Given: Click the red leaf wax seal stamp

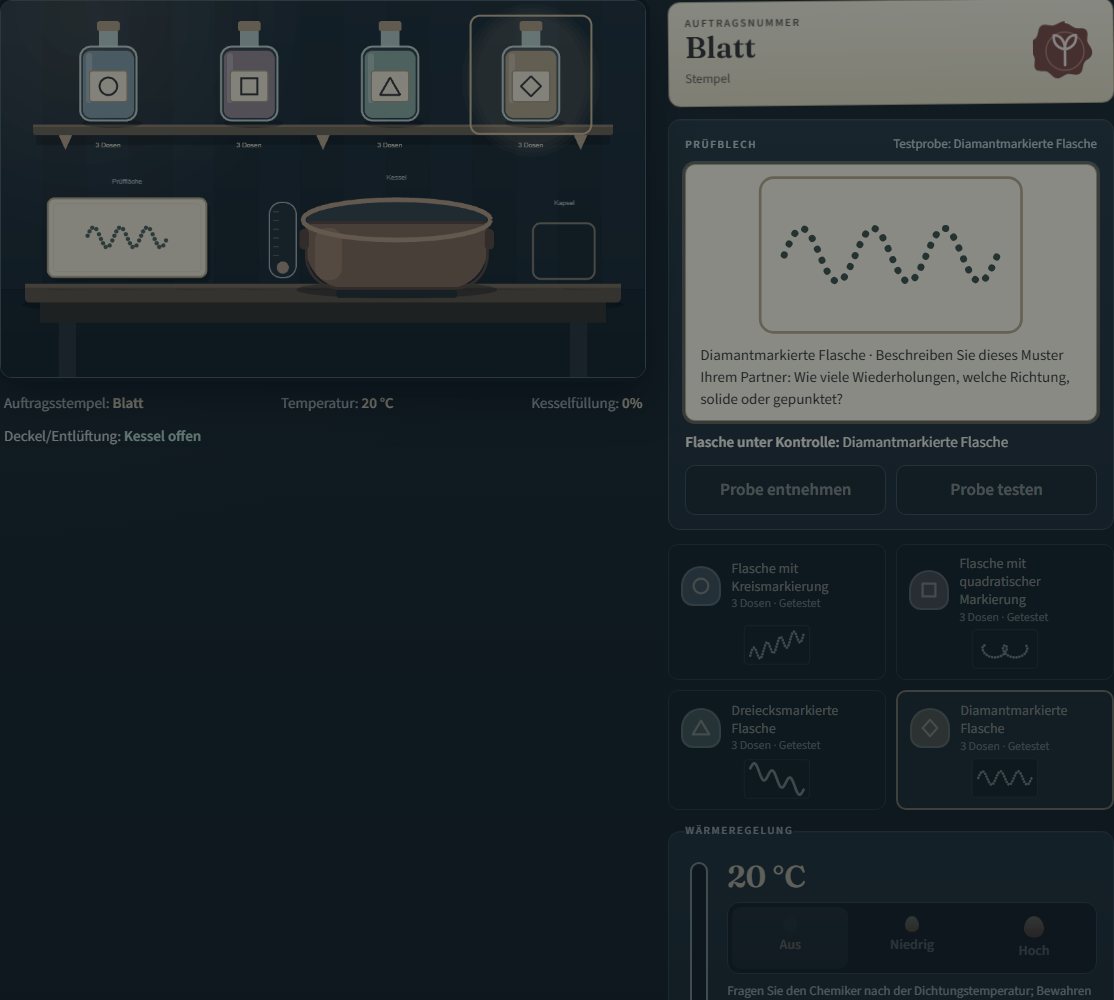Looking at the screenshot, I should click(x=1062, y=50).
